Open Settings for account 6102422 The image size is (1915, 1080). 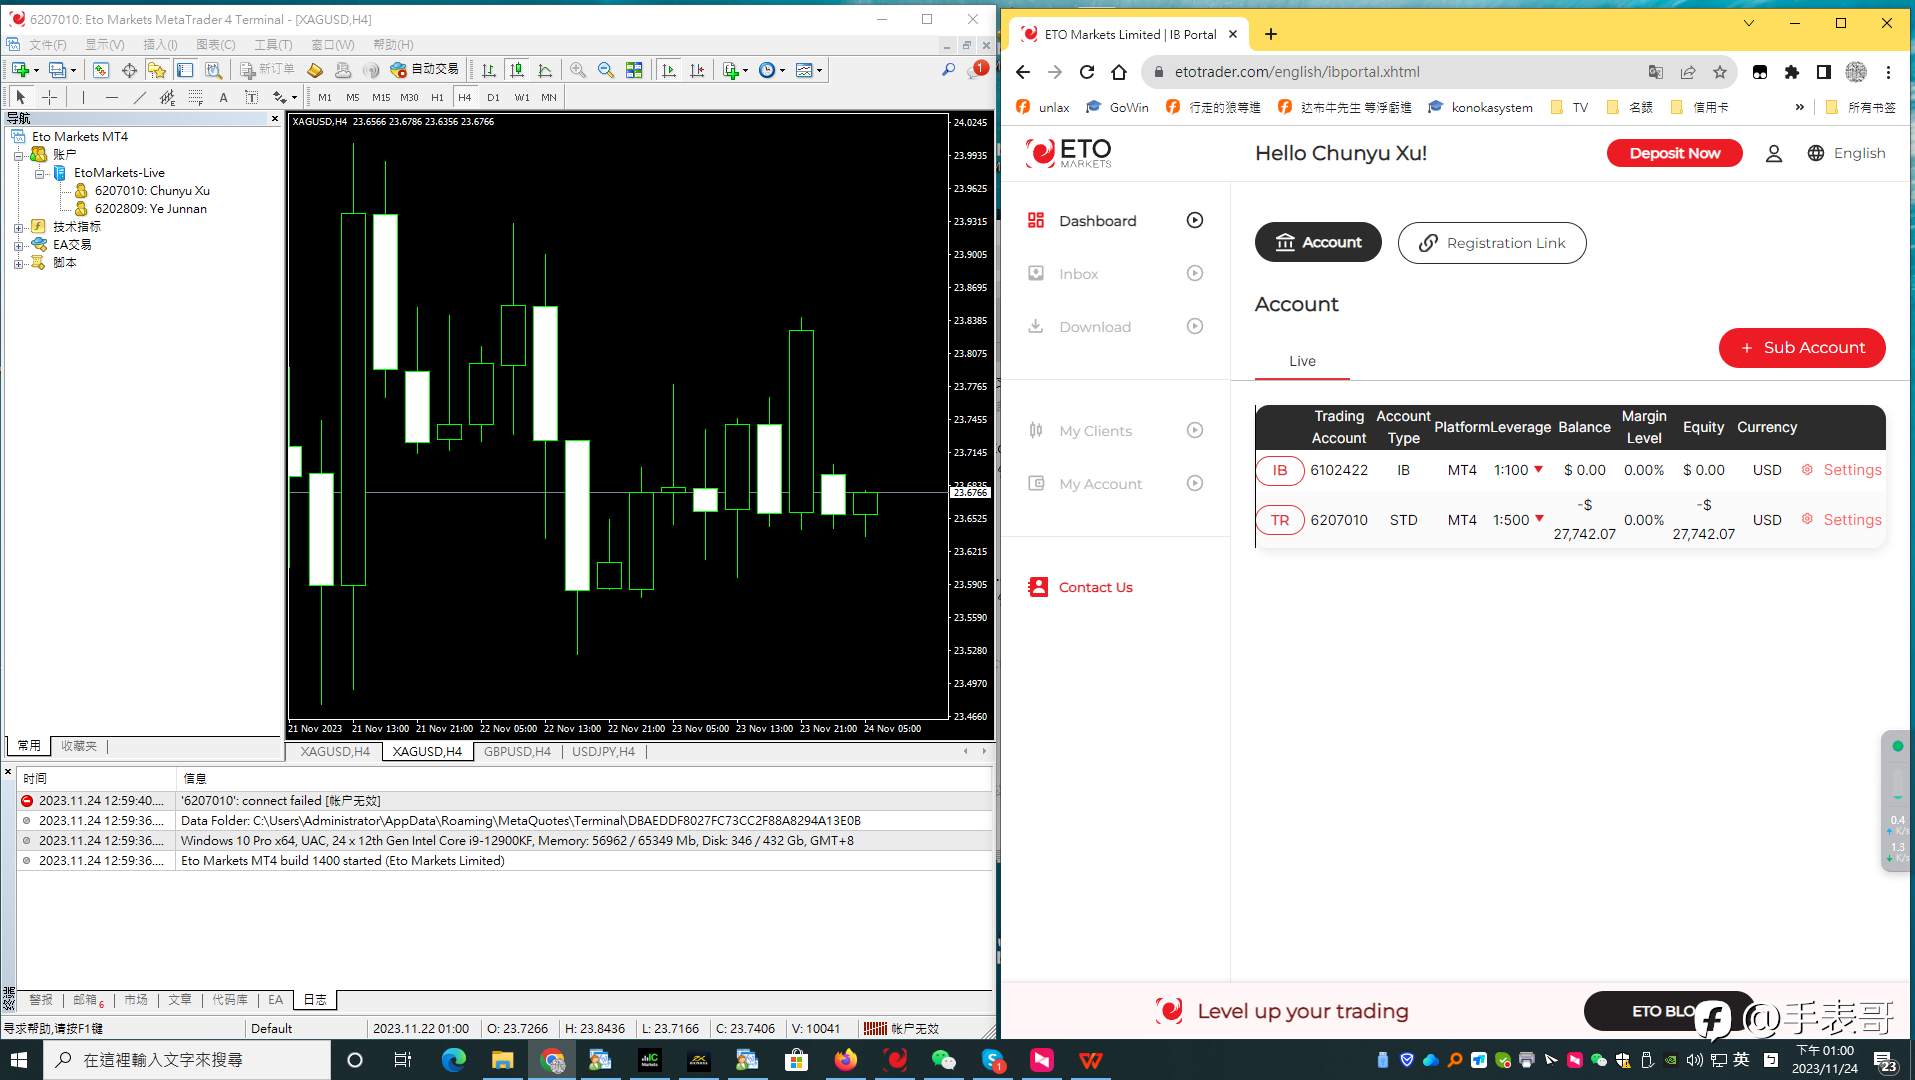tap(1842, 470)
